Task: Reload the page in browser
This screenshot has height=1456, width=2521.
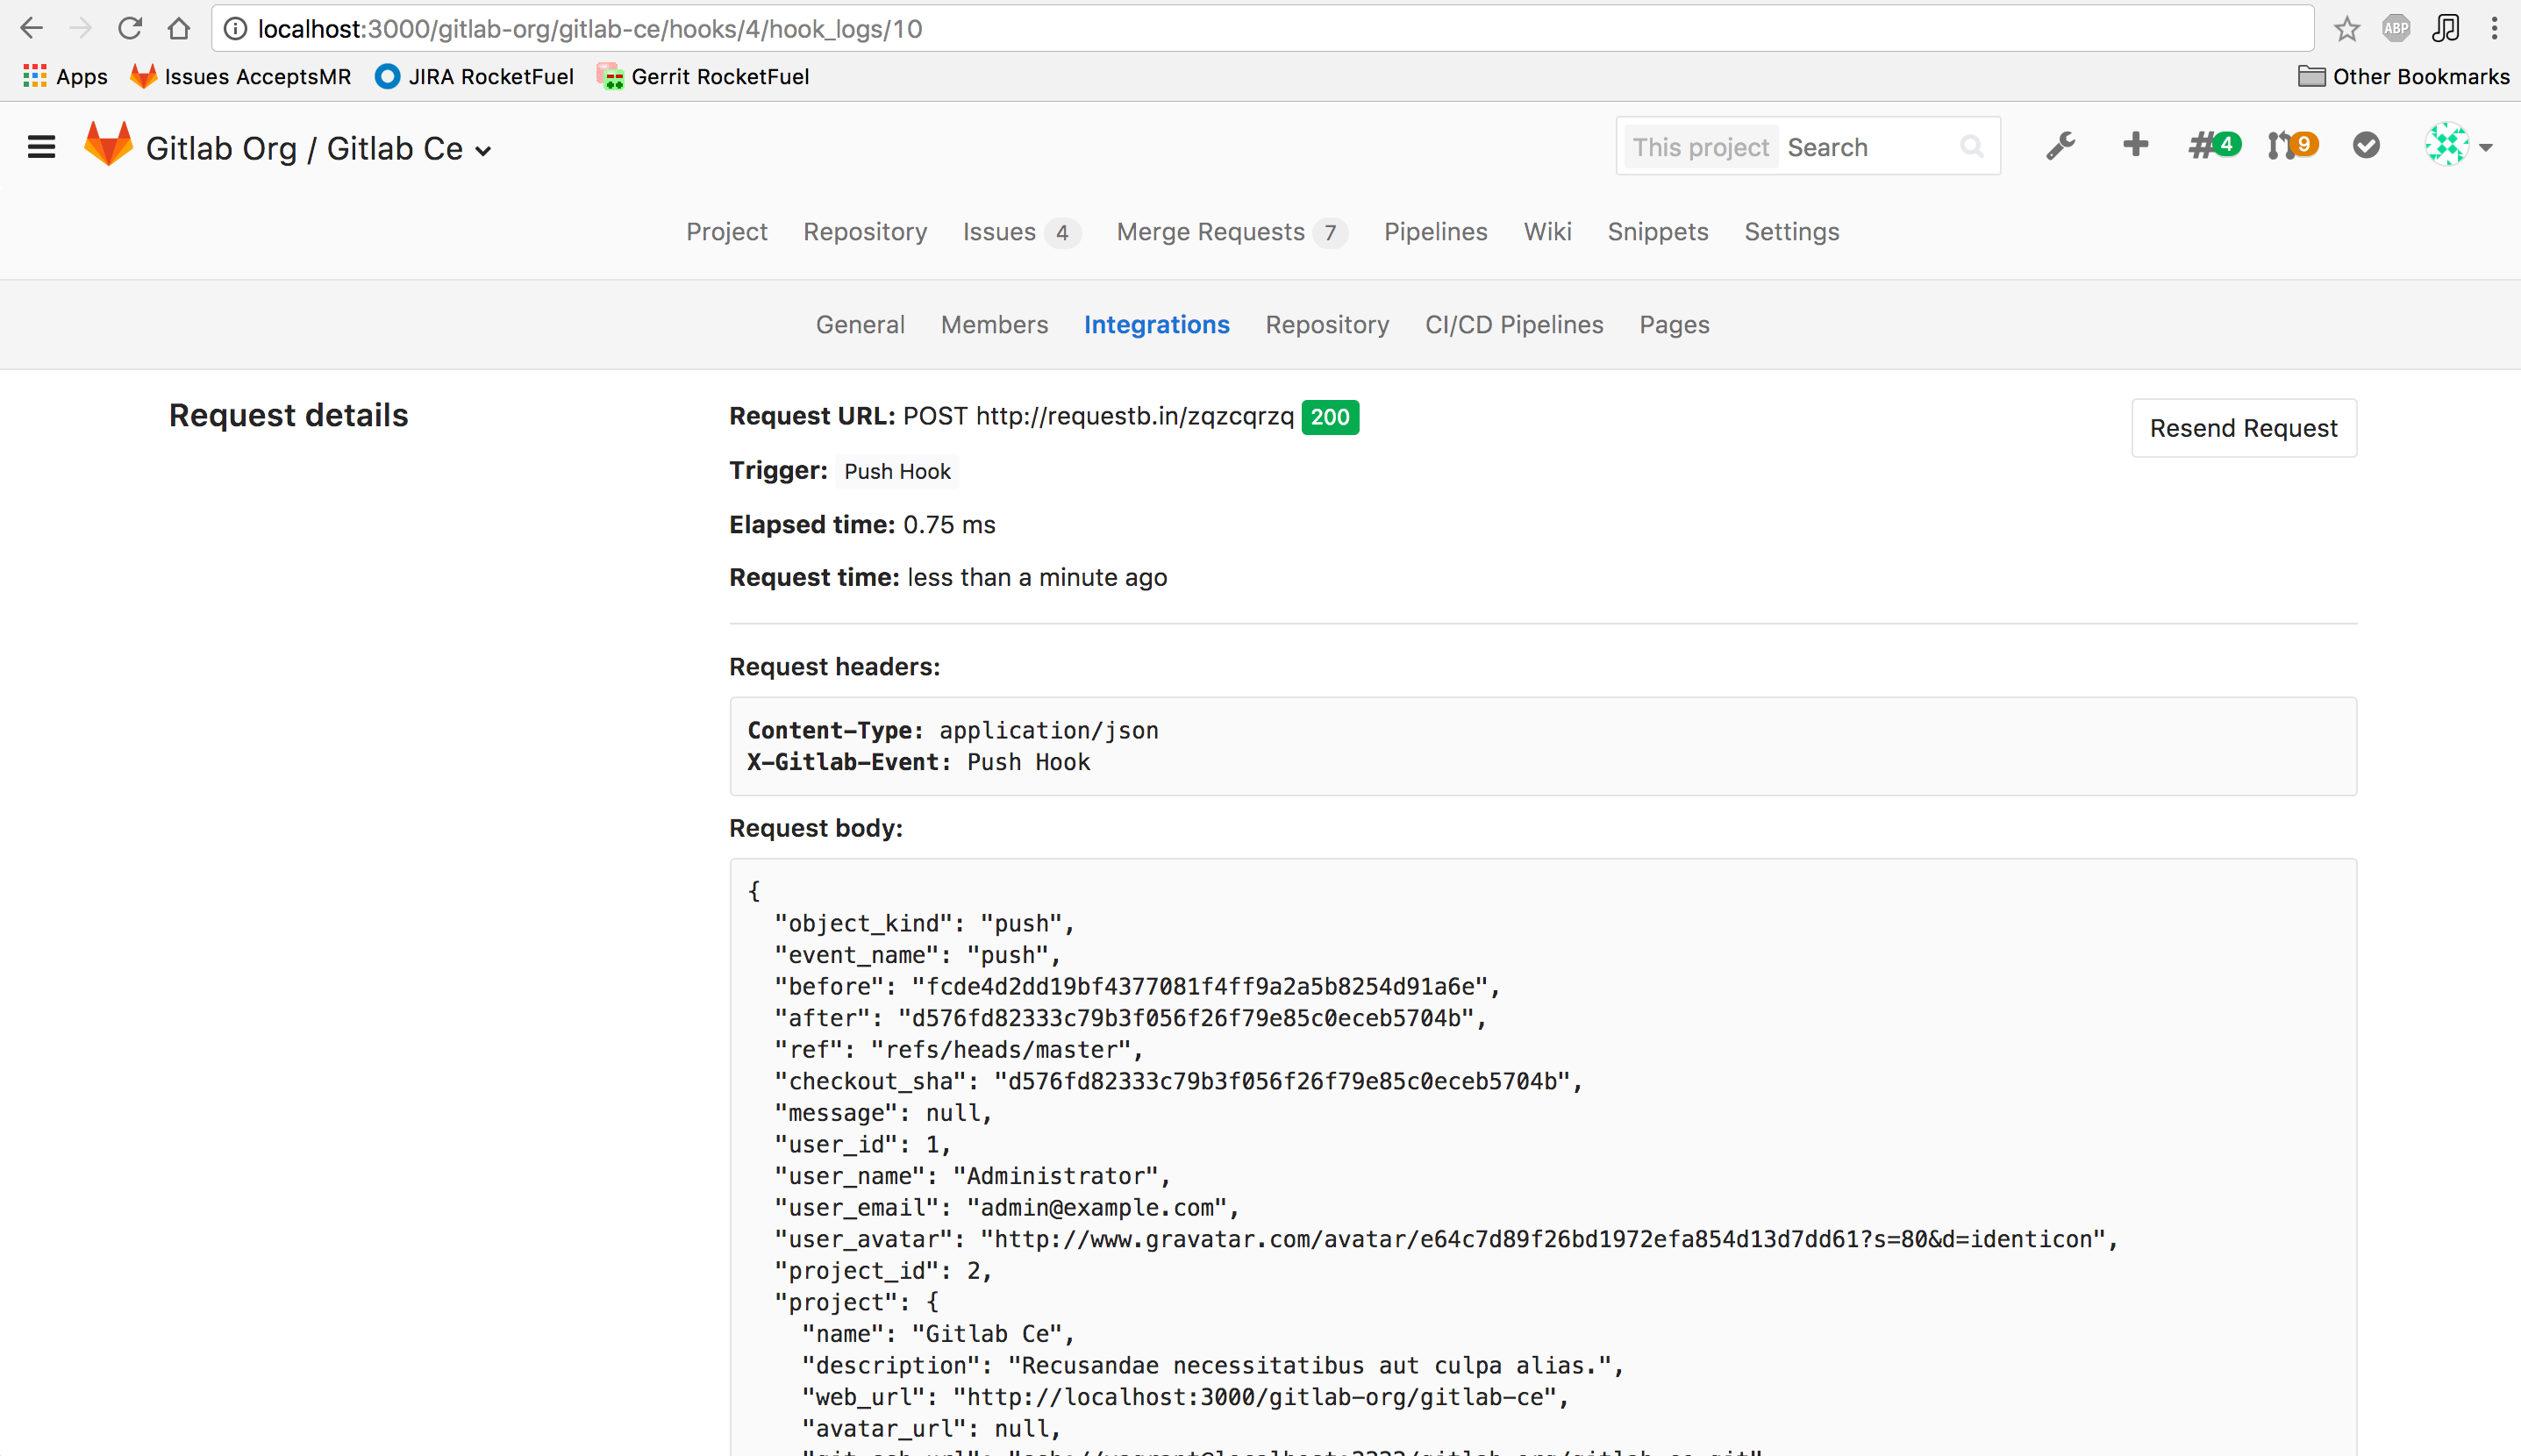Action: [130, 29]
